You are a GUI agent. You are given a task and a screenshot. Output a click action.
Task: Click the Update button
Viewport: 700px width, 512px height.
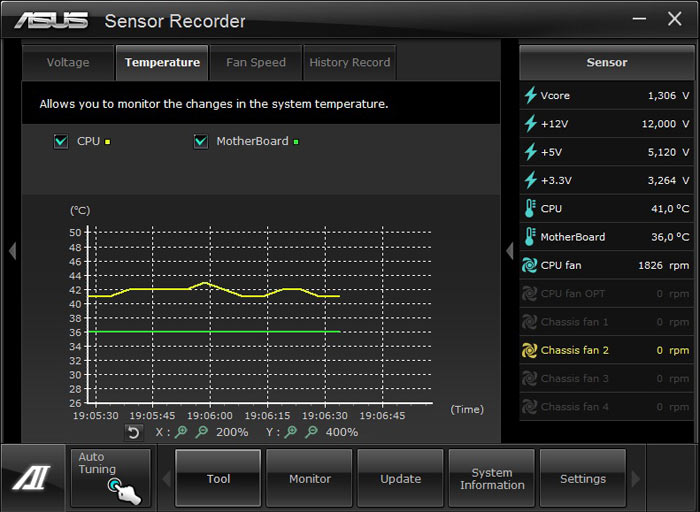pos(400,478)
